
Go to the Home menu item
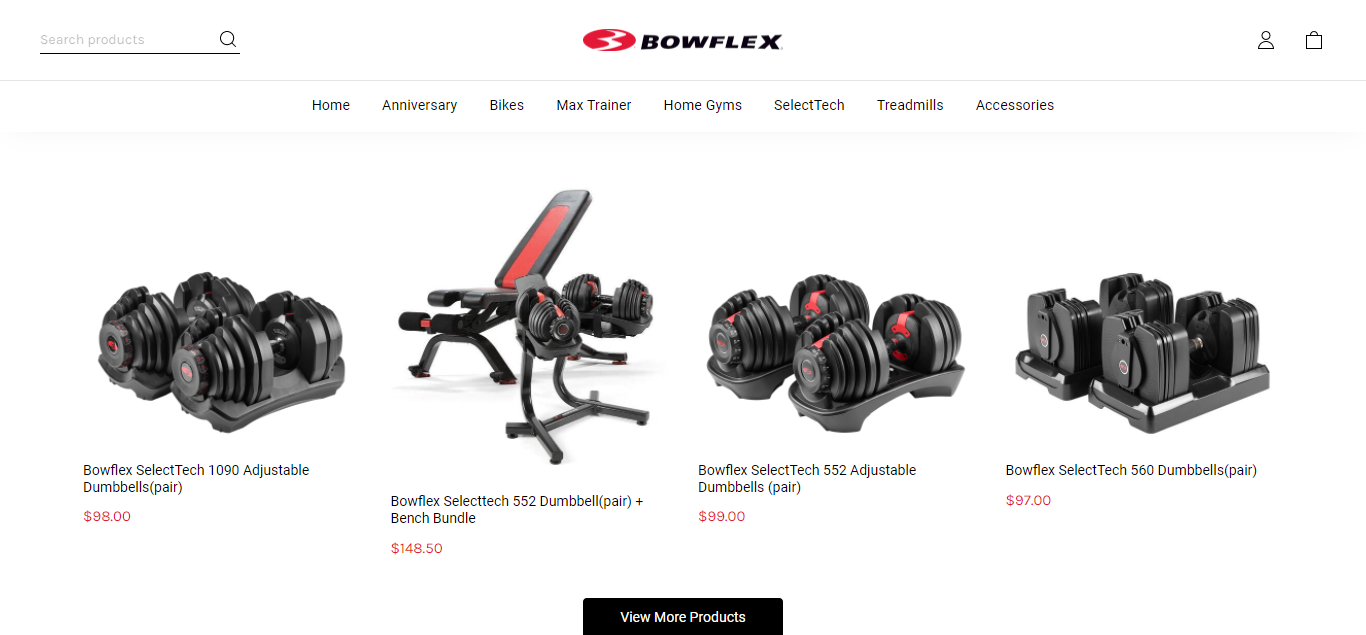coord(331,105)
